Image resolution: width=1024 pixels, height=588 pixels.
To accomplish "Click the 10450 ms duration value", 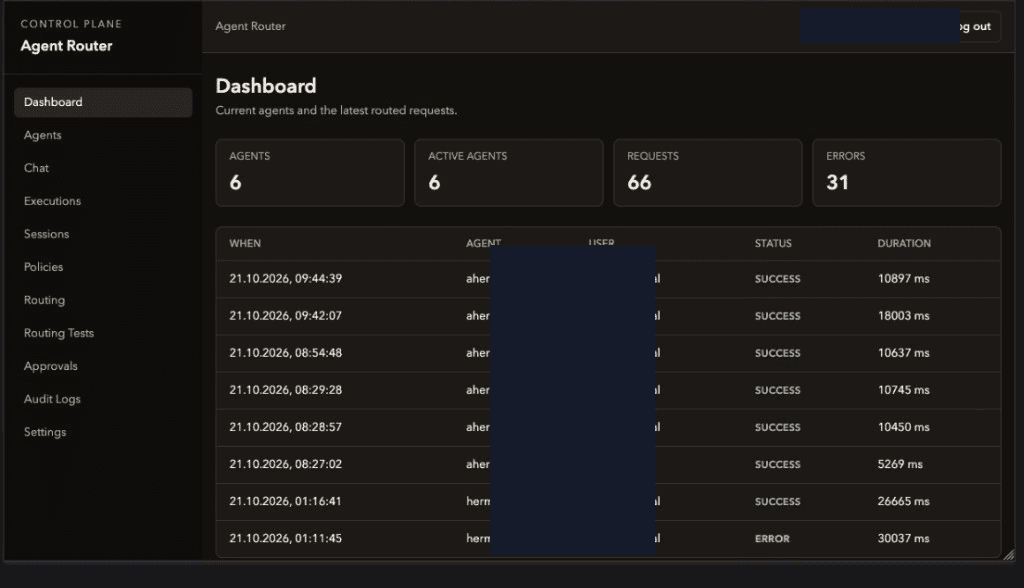I will [903, 427].
